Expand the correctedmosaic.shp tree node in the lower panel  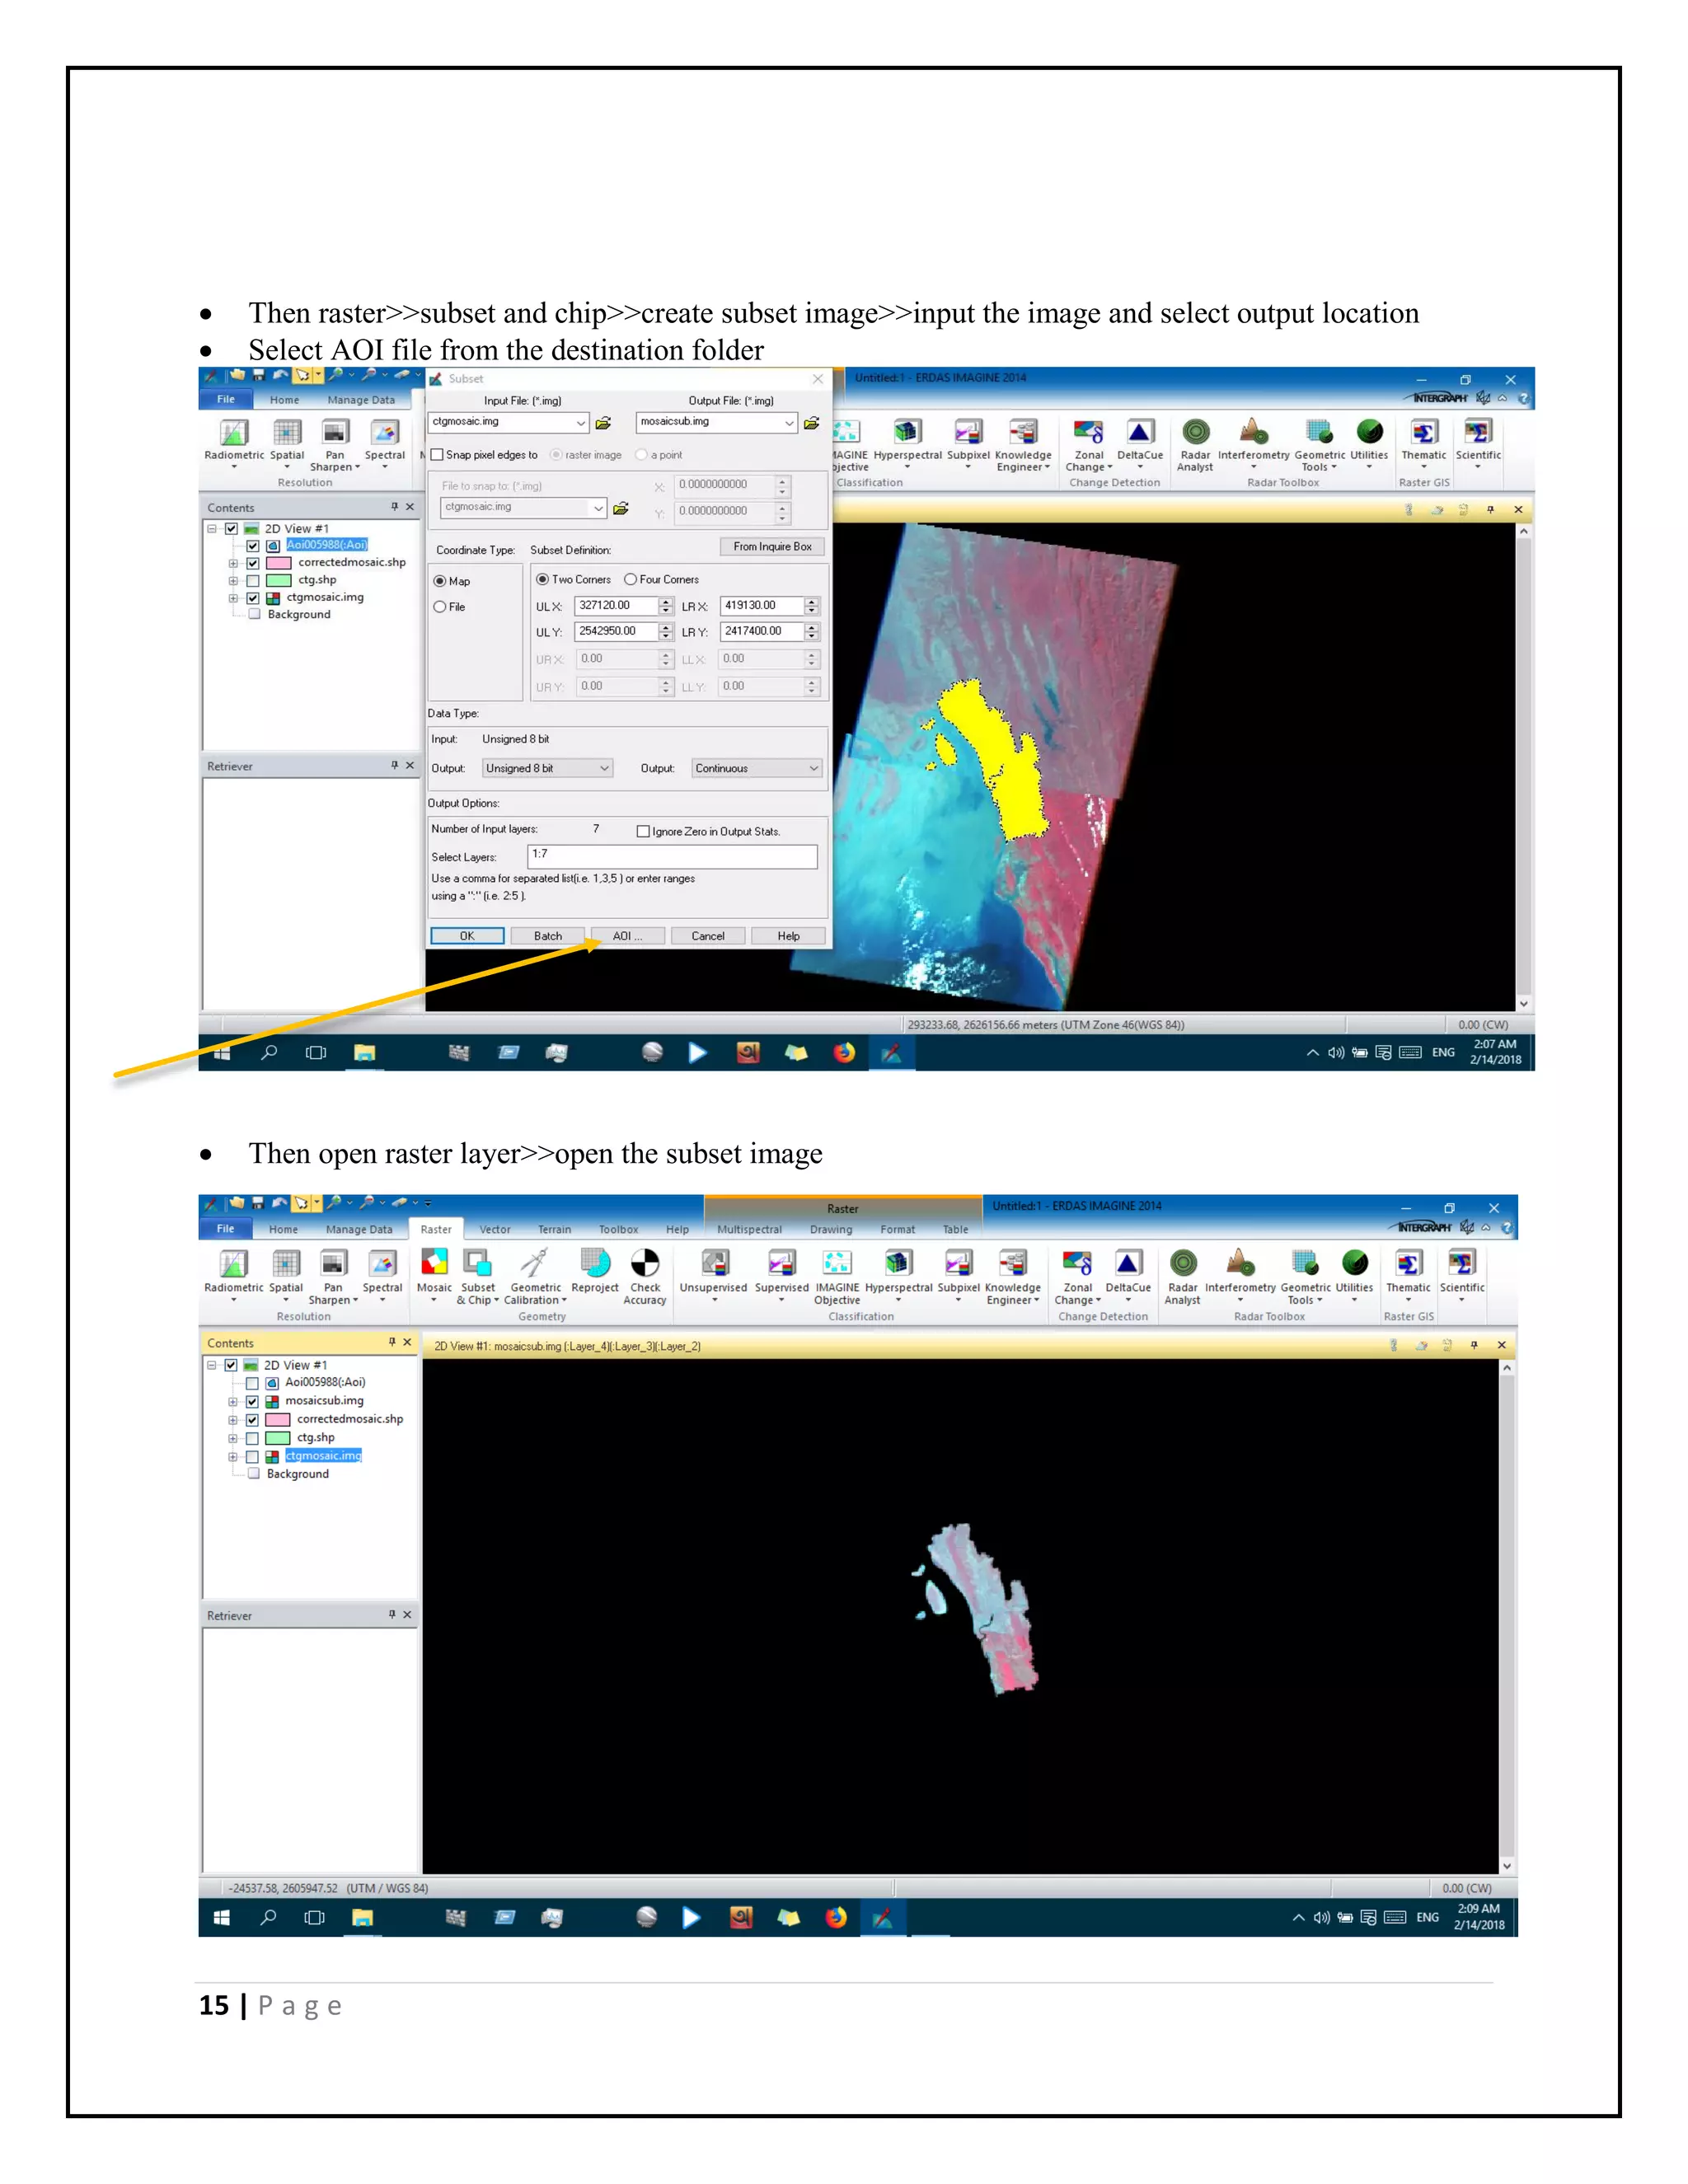(x=233, y=1420)
